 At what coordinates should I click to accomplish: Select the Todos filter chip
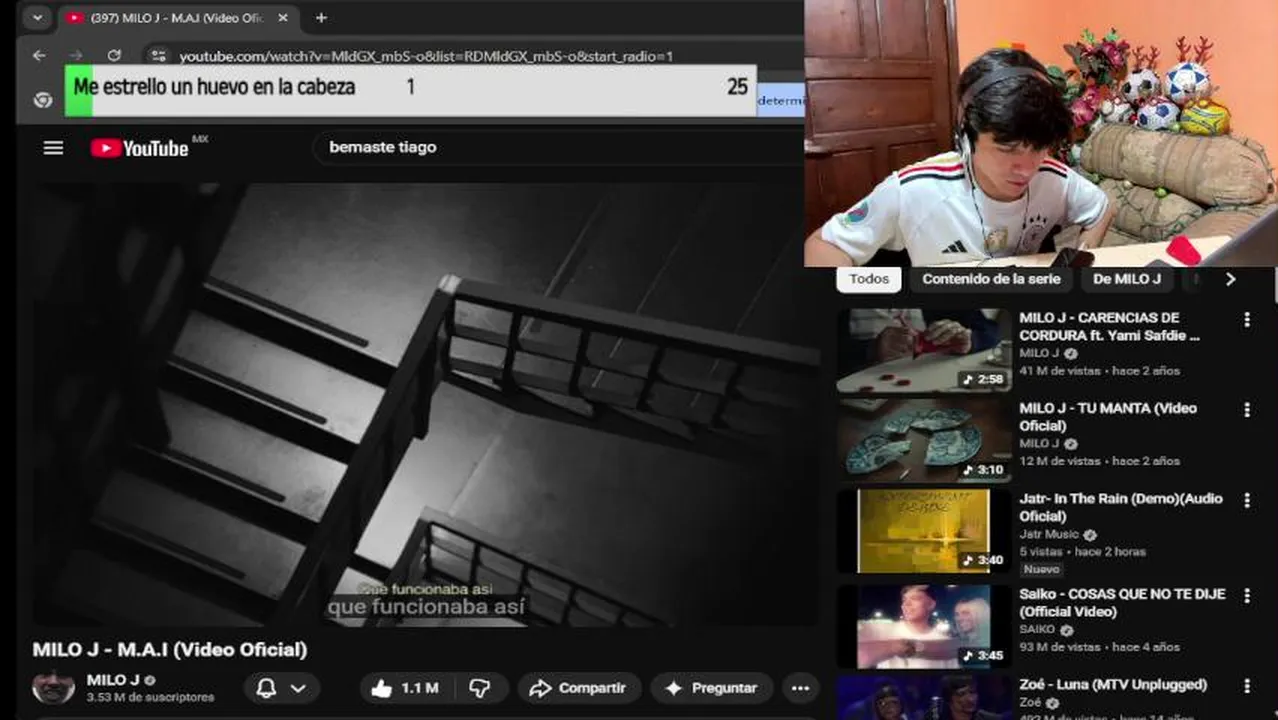[869, 279]
